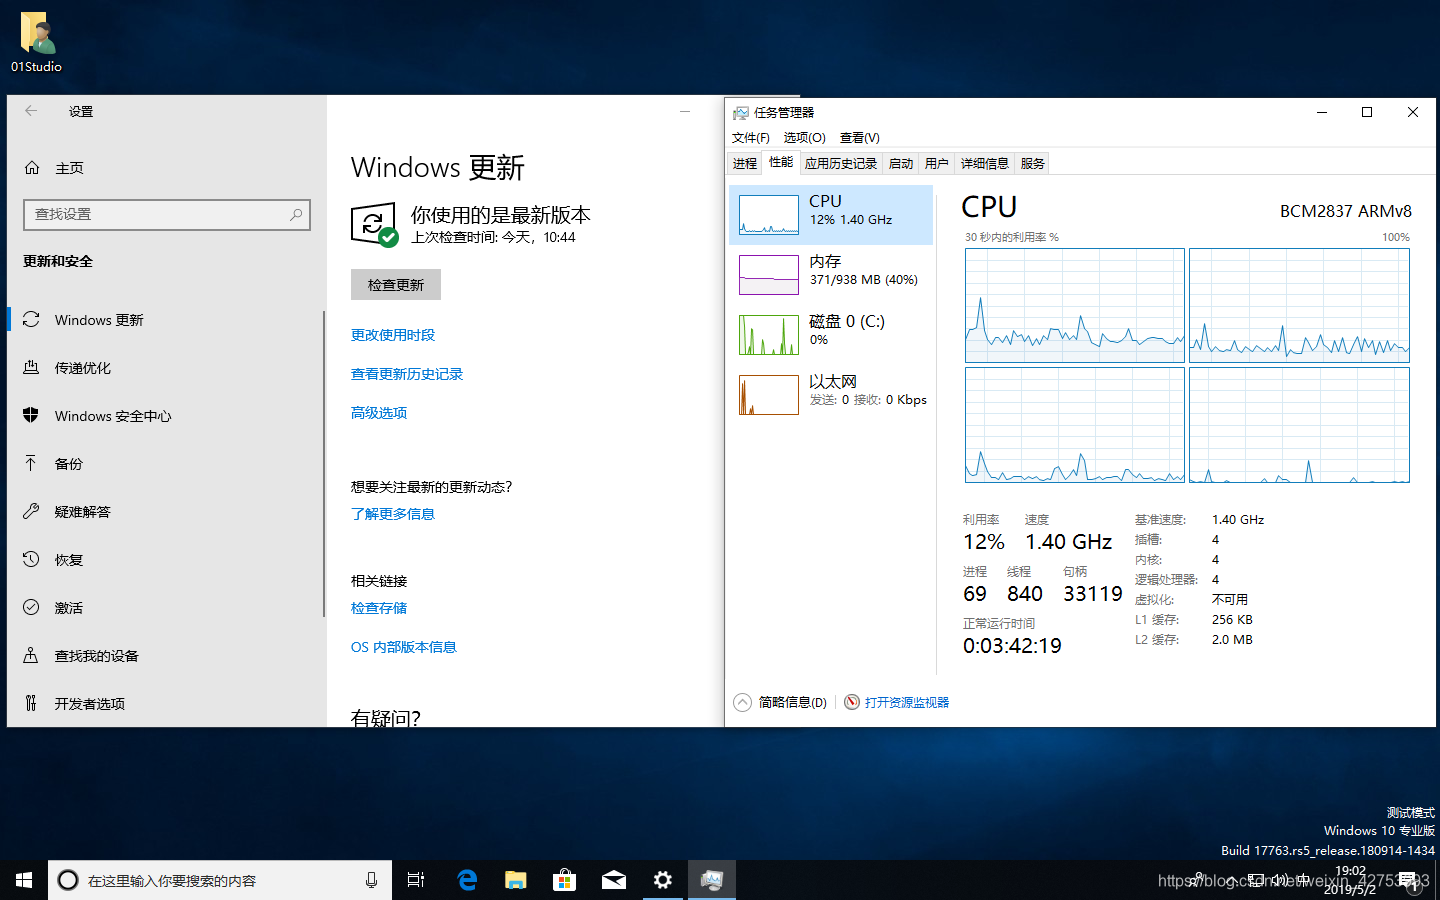Image resolution: width=1440 pixels, height=900 pixels.
Task: Open 激活 activation entry in sidebar
Action: click(166, 608)
